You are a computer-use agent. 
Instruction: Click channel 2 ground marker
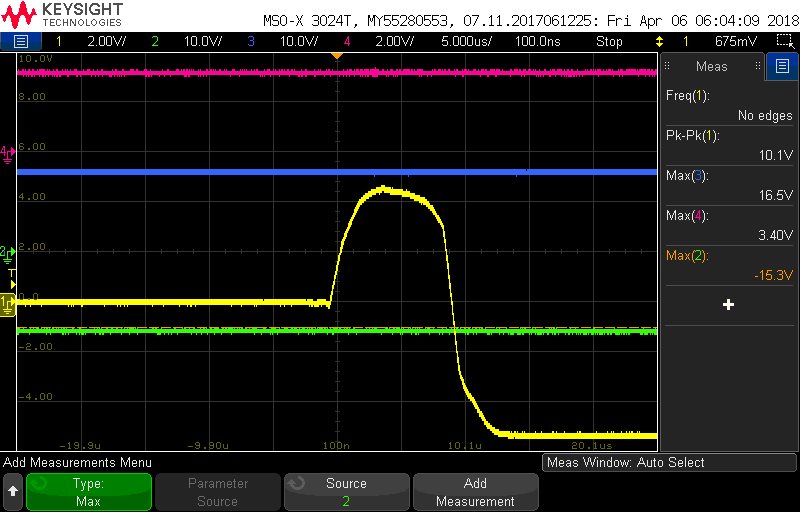click(7, 253)
